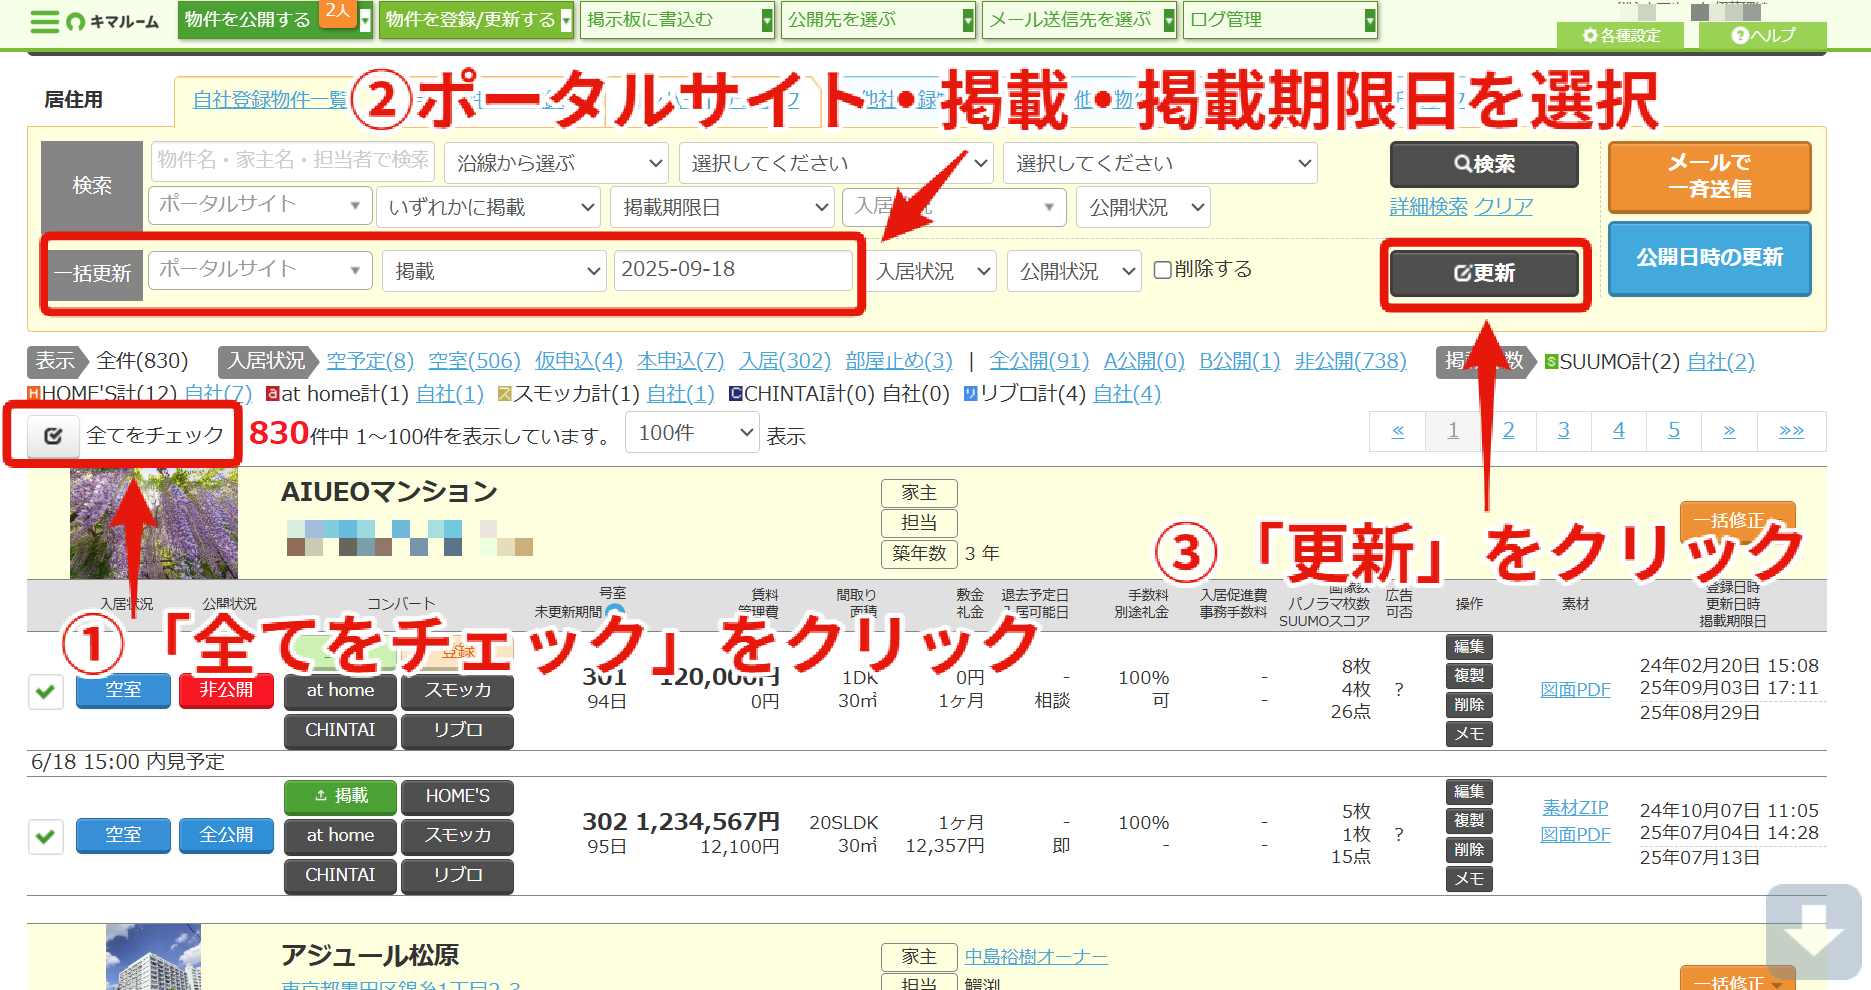
Task: Click the メールで一斉送信 button
Action: click(1709, 176)
